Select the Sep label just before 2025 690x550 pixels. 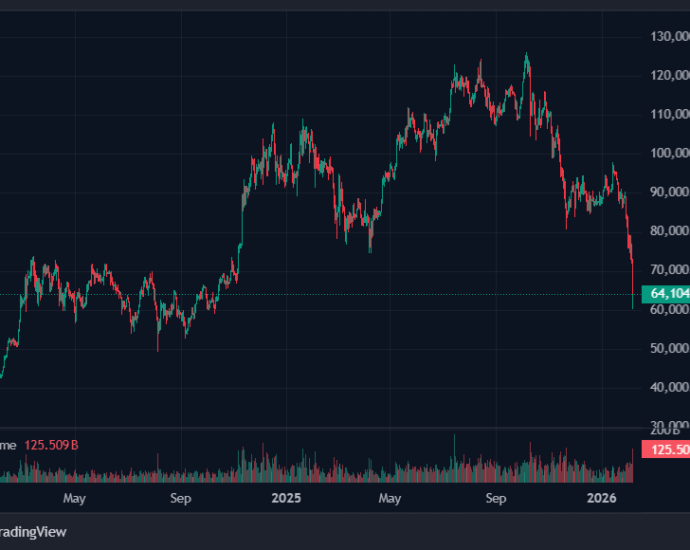pyautogui.click(x=181, y=497)
